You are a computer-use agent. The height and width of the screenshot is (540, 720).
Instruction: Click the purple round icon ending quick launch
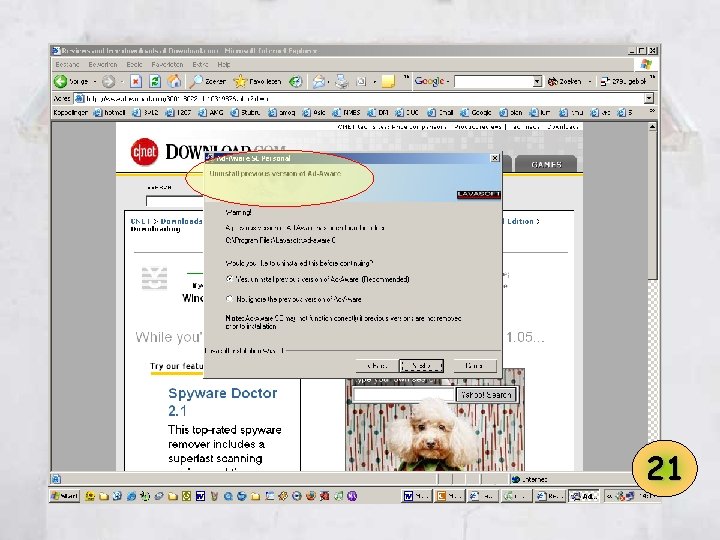click(x=352, y=496)
